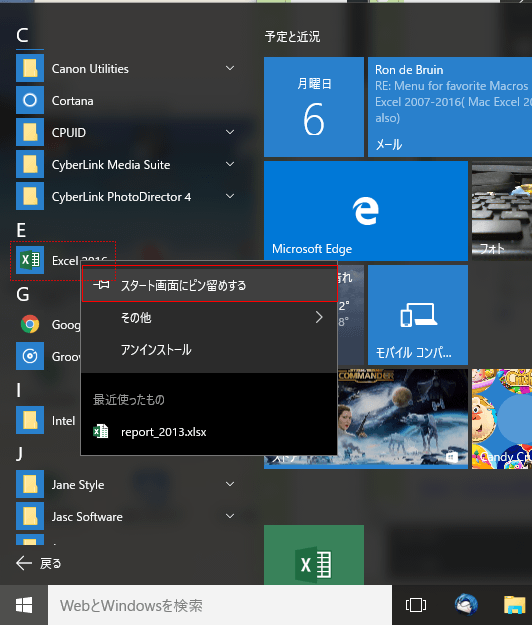
Task: Click the report_2013.xlsx file icon
Action: coord(100,431)
